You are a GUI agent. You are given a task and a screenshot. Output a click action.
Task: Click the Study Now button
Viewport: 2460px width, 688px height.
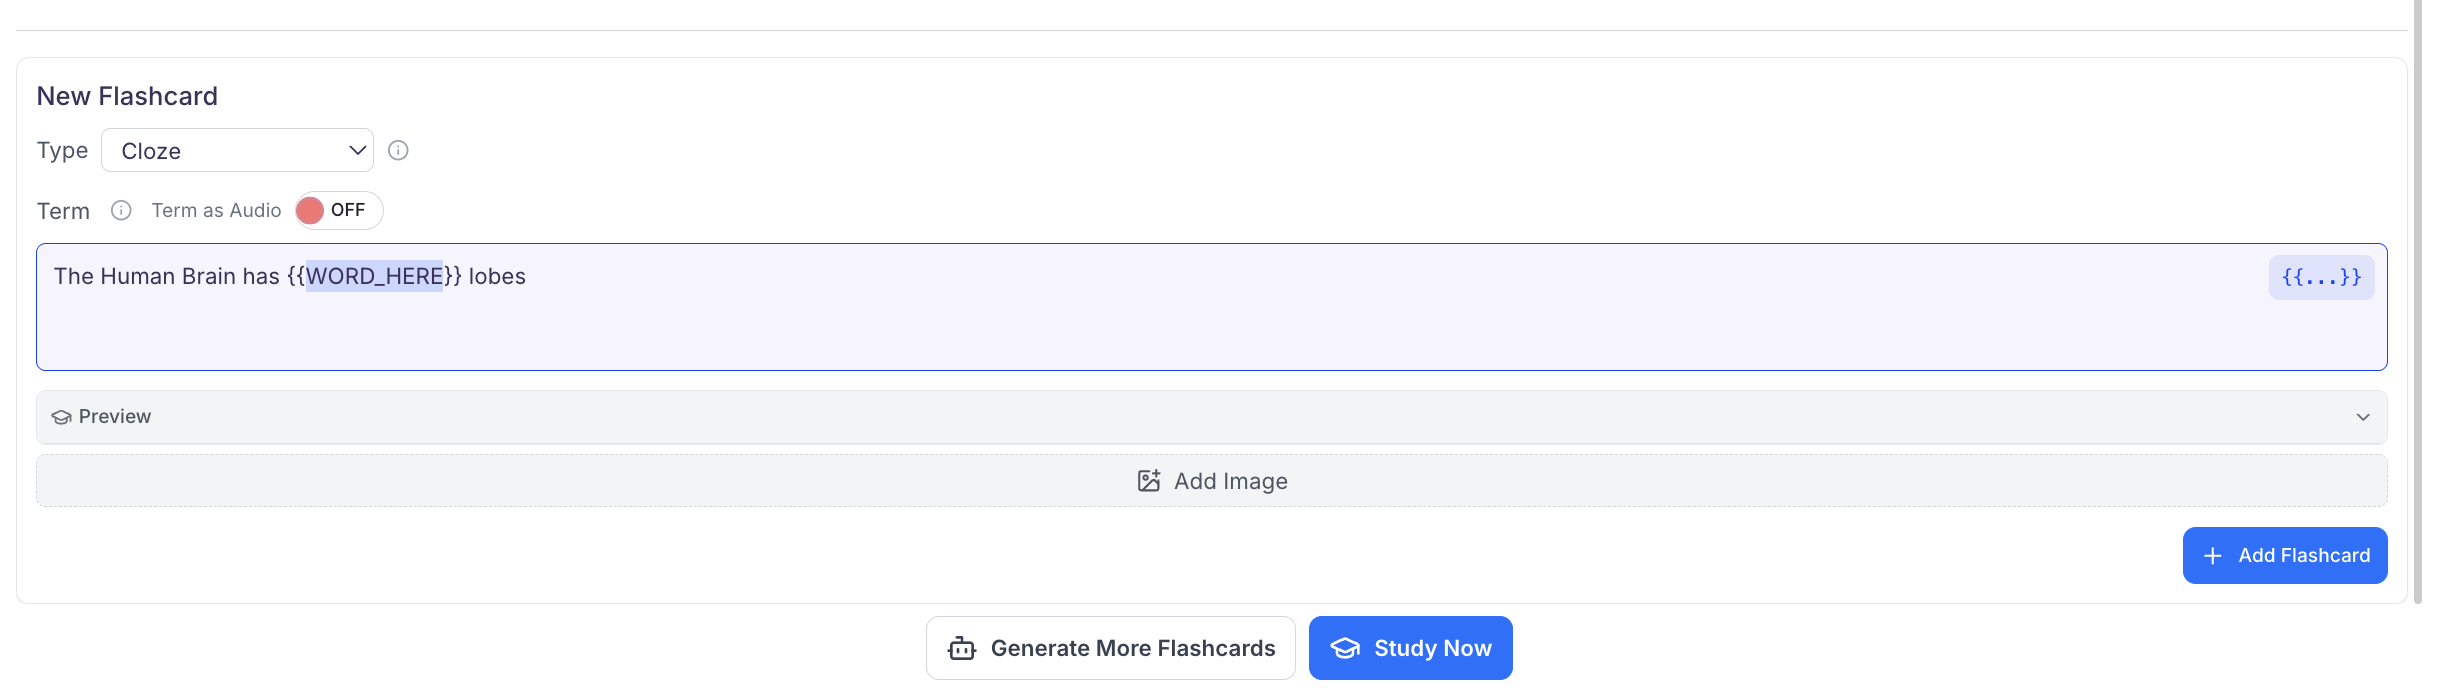click(1410, 648)
